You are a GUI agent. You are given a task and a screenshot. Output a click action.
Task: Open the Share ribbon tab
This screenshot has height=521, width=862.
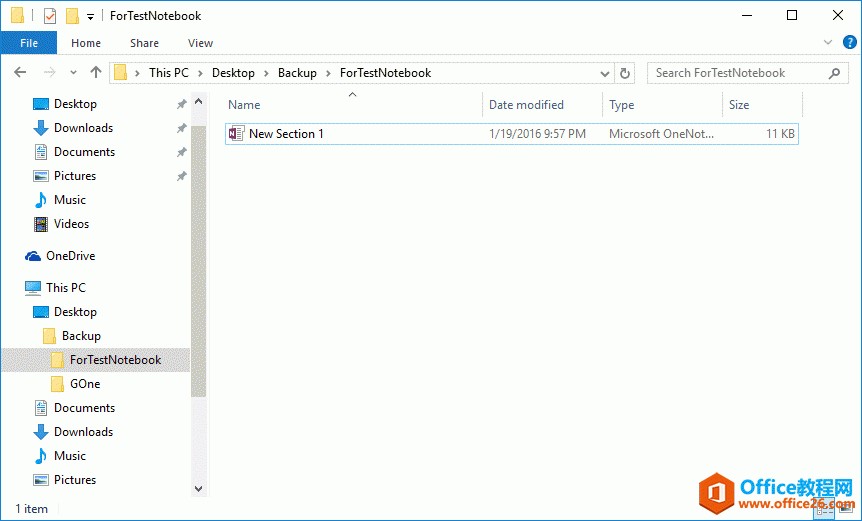coord(144,43)
